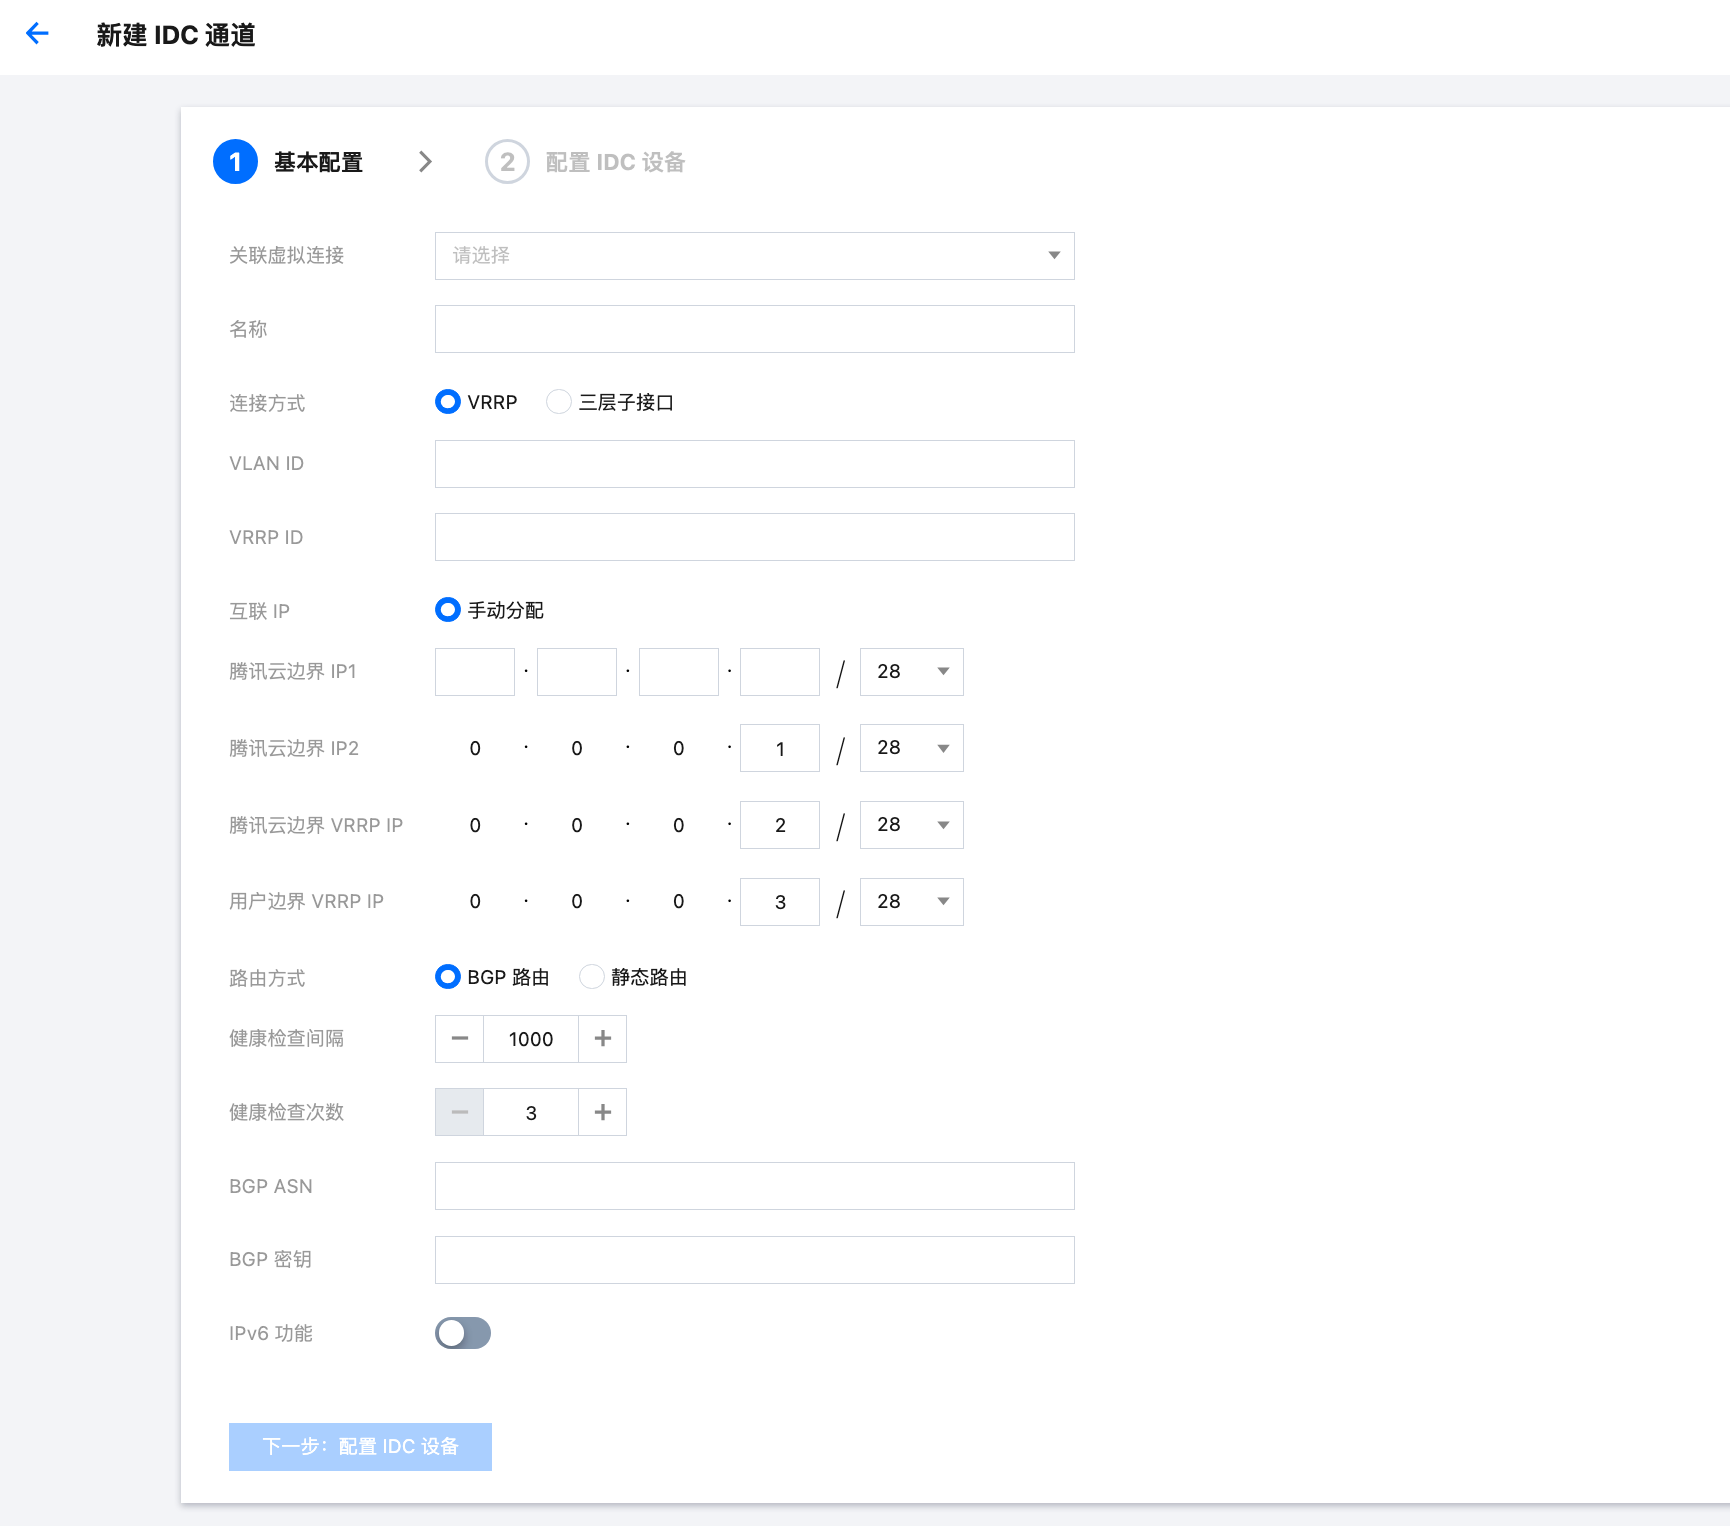Decrease 健康检查间隔 with minus button
This screenshot has height=1526, width=1730.
tap(460, 1039)
